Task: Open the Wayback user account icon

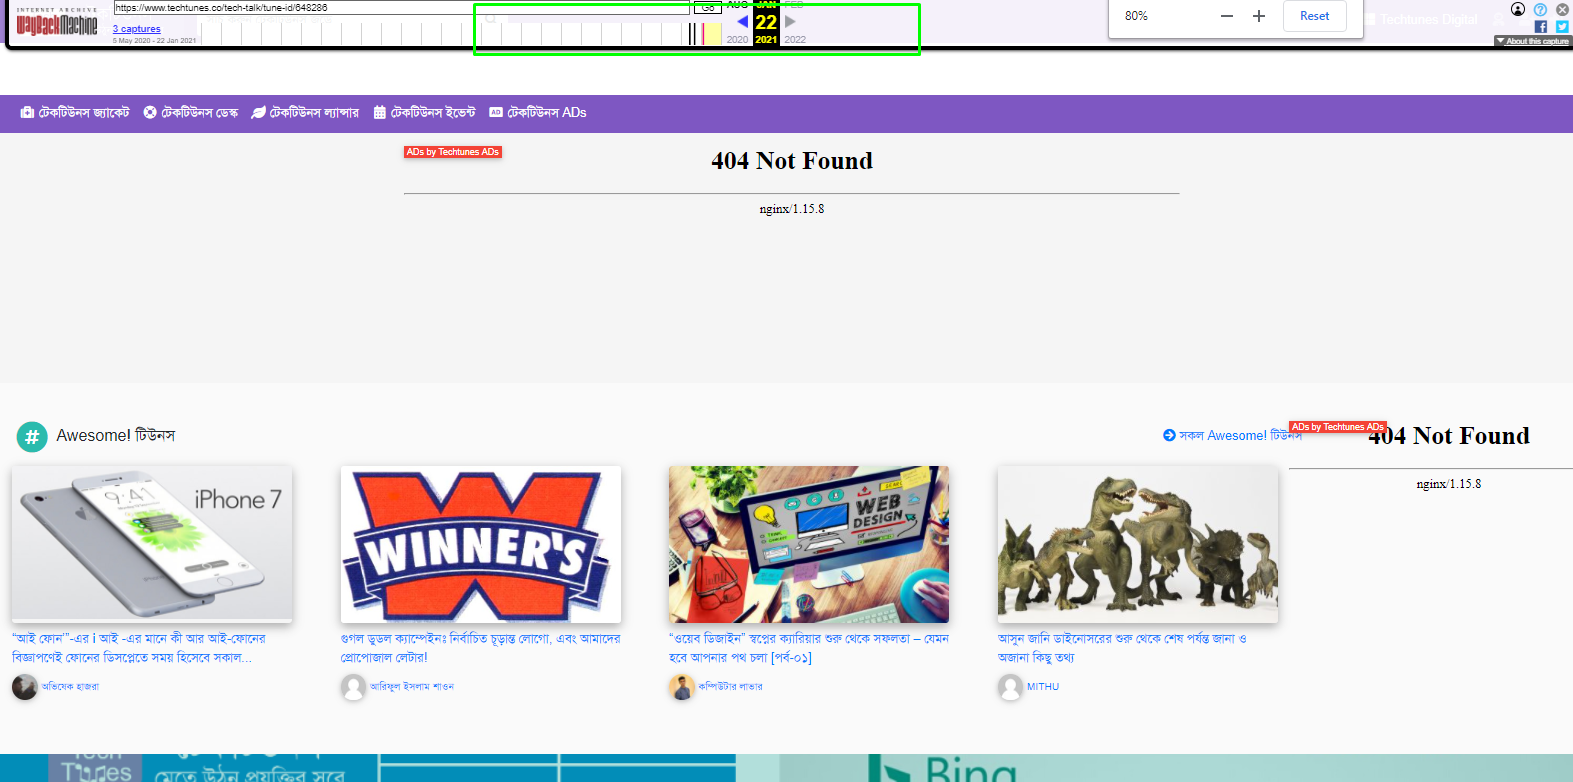Action: [x=1518, y=9]
